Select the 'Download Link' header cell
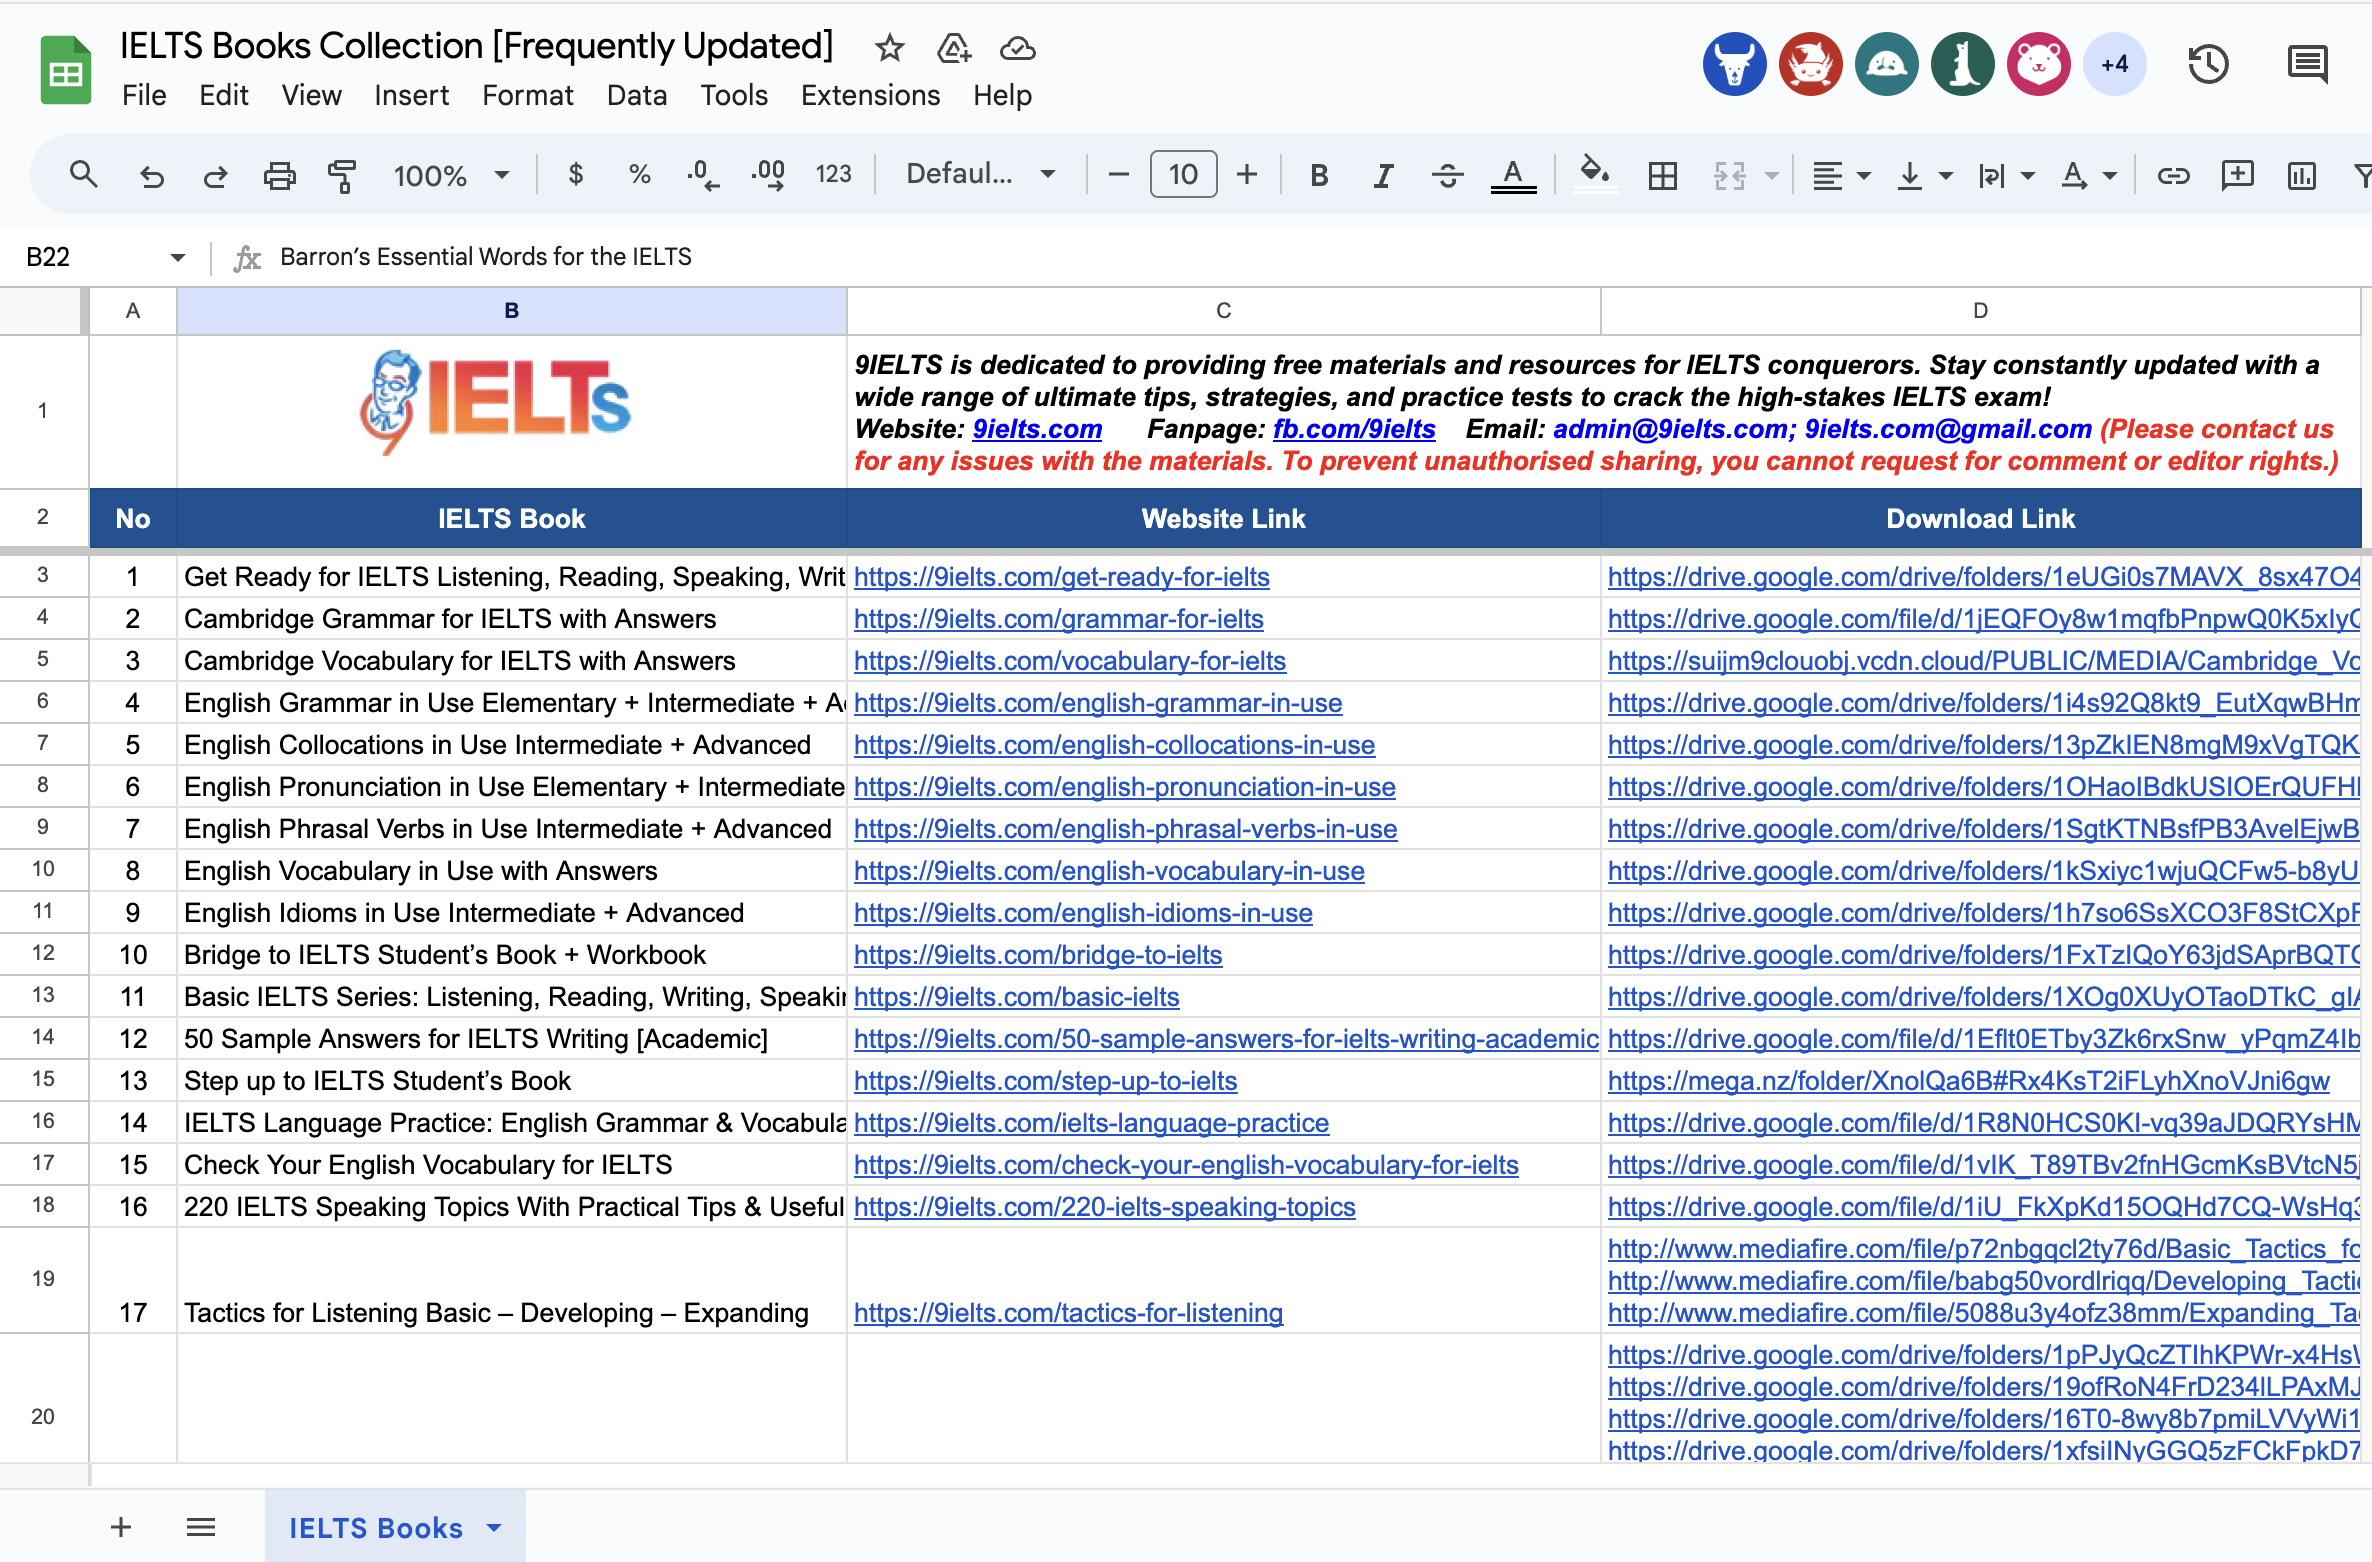2372x1562 pixels. tap(1980, 519)
